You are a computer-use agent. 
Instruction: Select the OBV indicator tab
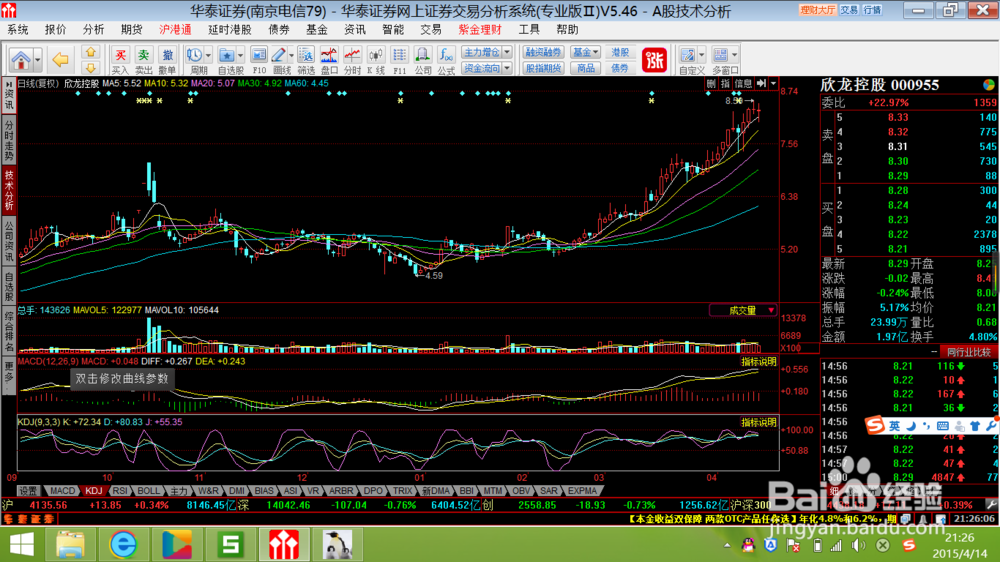coord(520,491)
